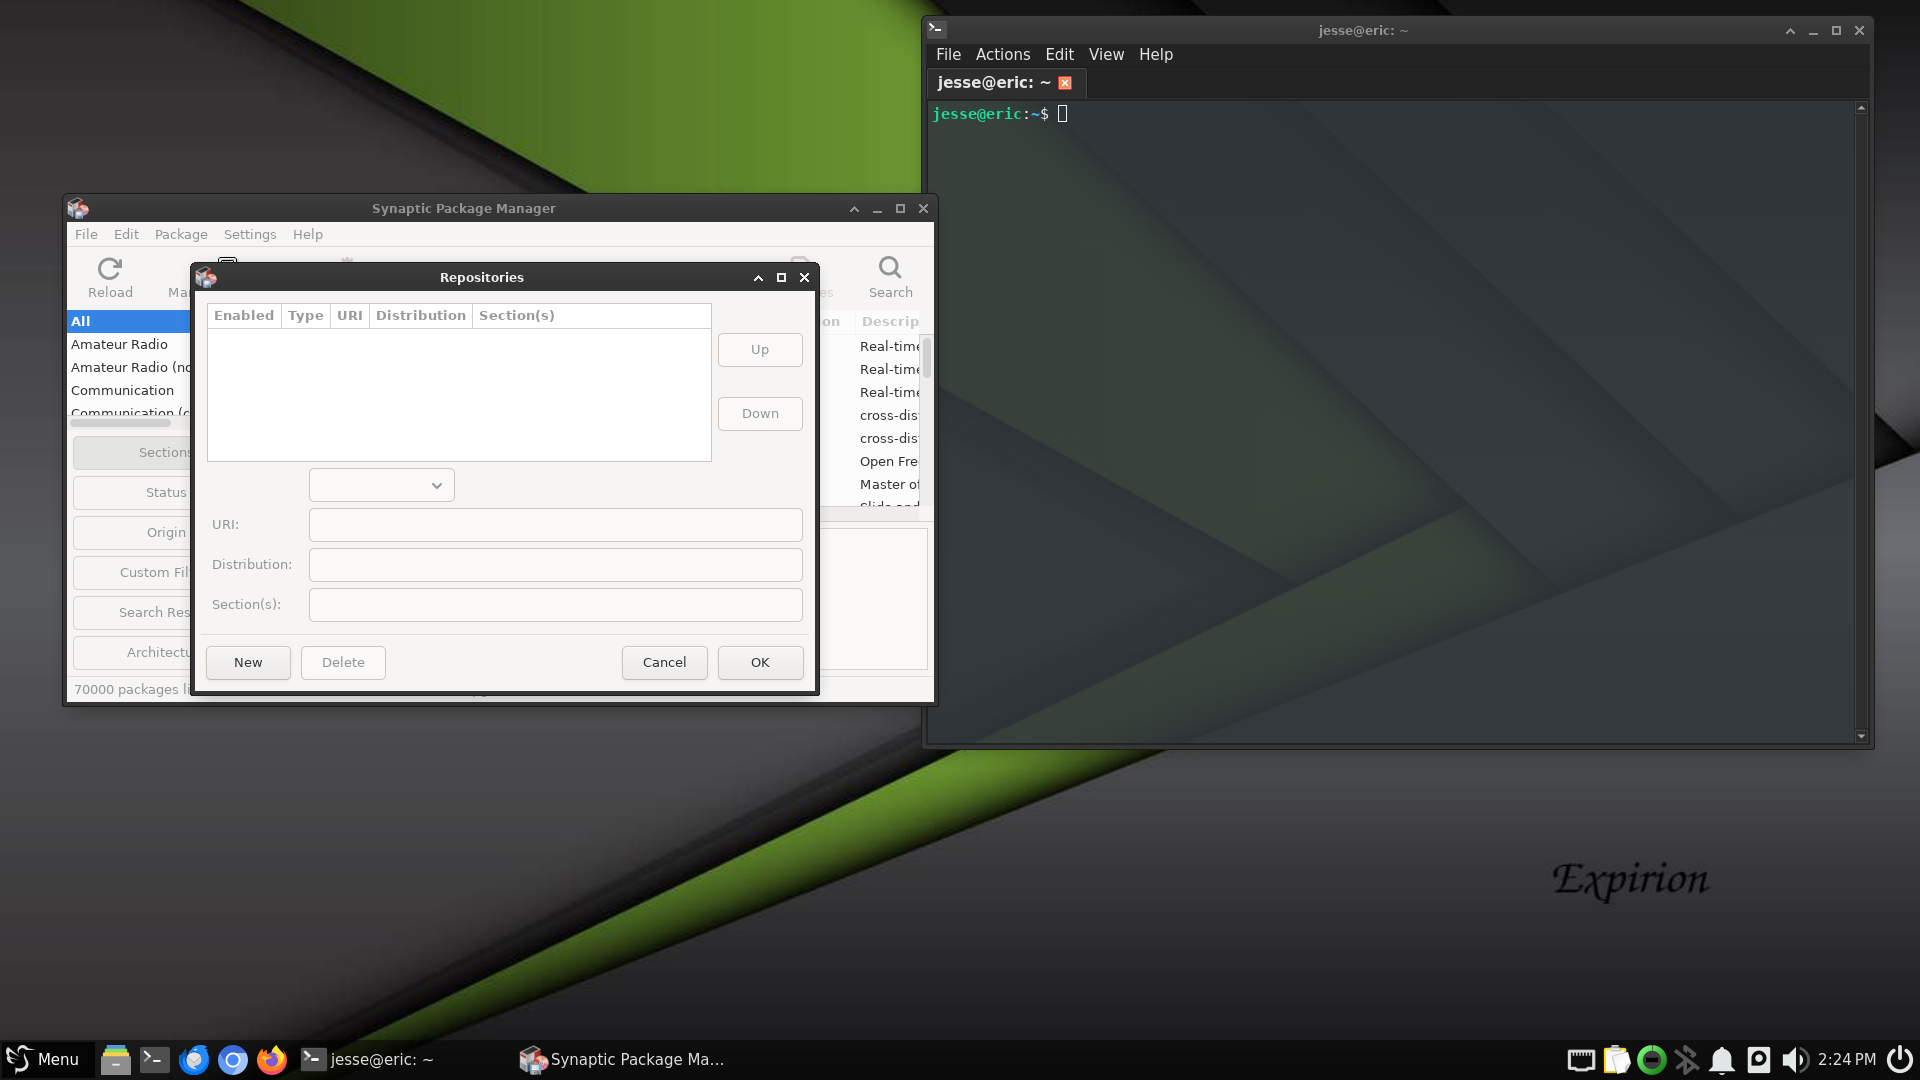Click Cancel in Repositories dialog
Screen dimensions: 1920x1080
664,662
